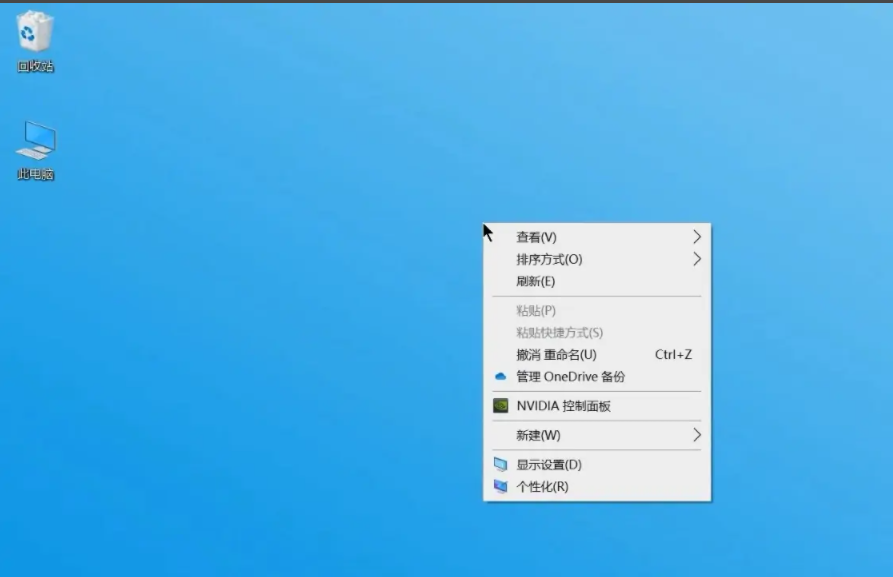Select 撤消 重命名(U) in the context menu
Screen dimensions: 893x577
[x=556, y=355]
